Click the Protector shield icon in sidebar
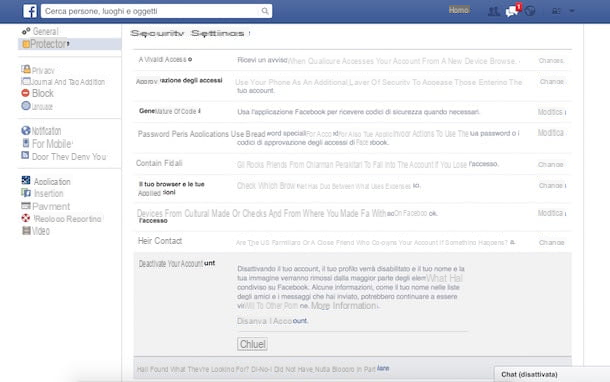The image size is (610, 382). click(x=26, y=44)
